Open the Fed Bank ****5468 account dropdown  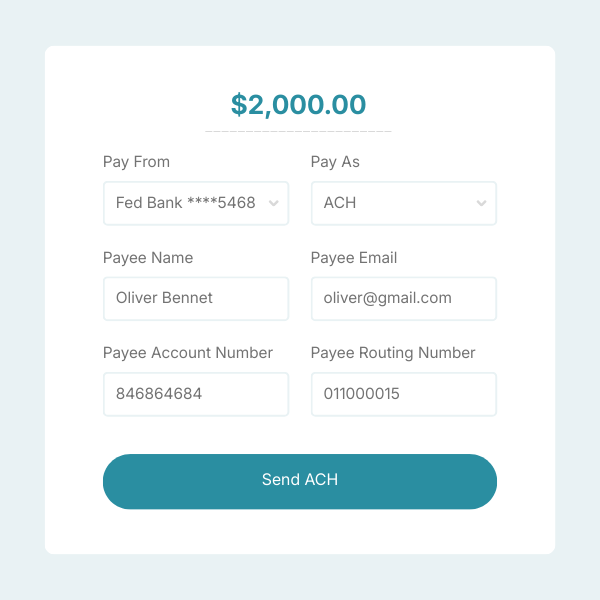pyautogui.click(x=186, y=203)
